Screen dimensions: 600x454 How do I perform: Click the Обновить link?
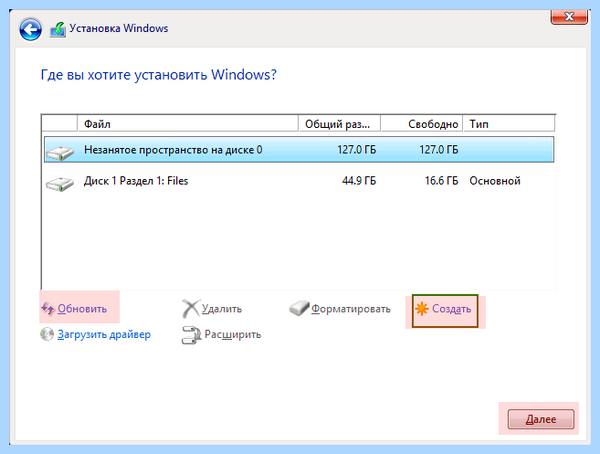pos(82,309)
